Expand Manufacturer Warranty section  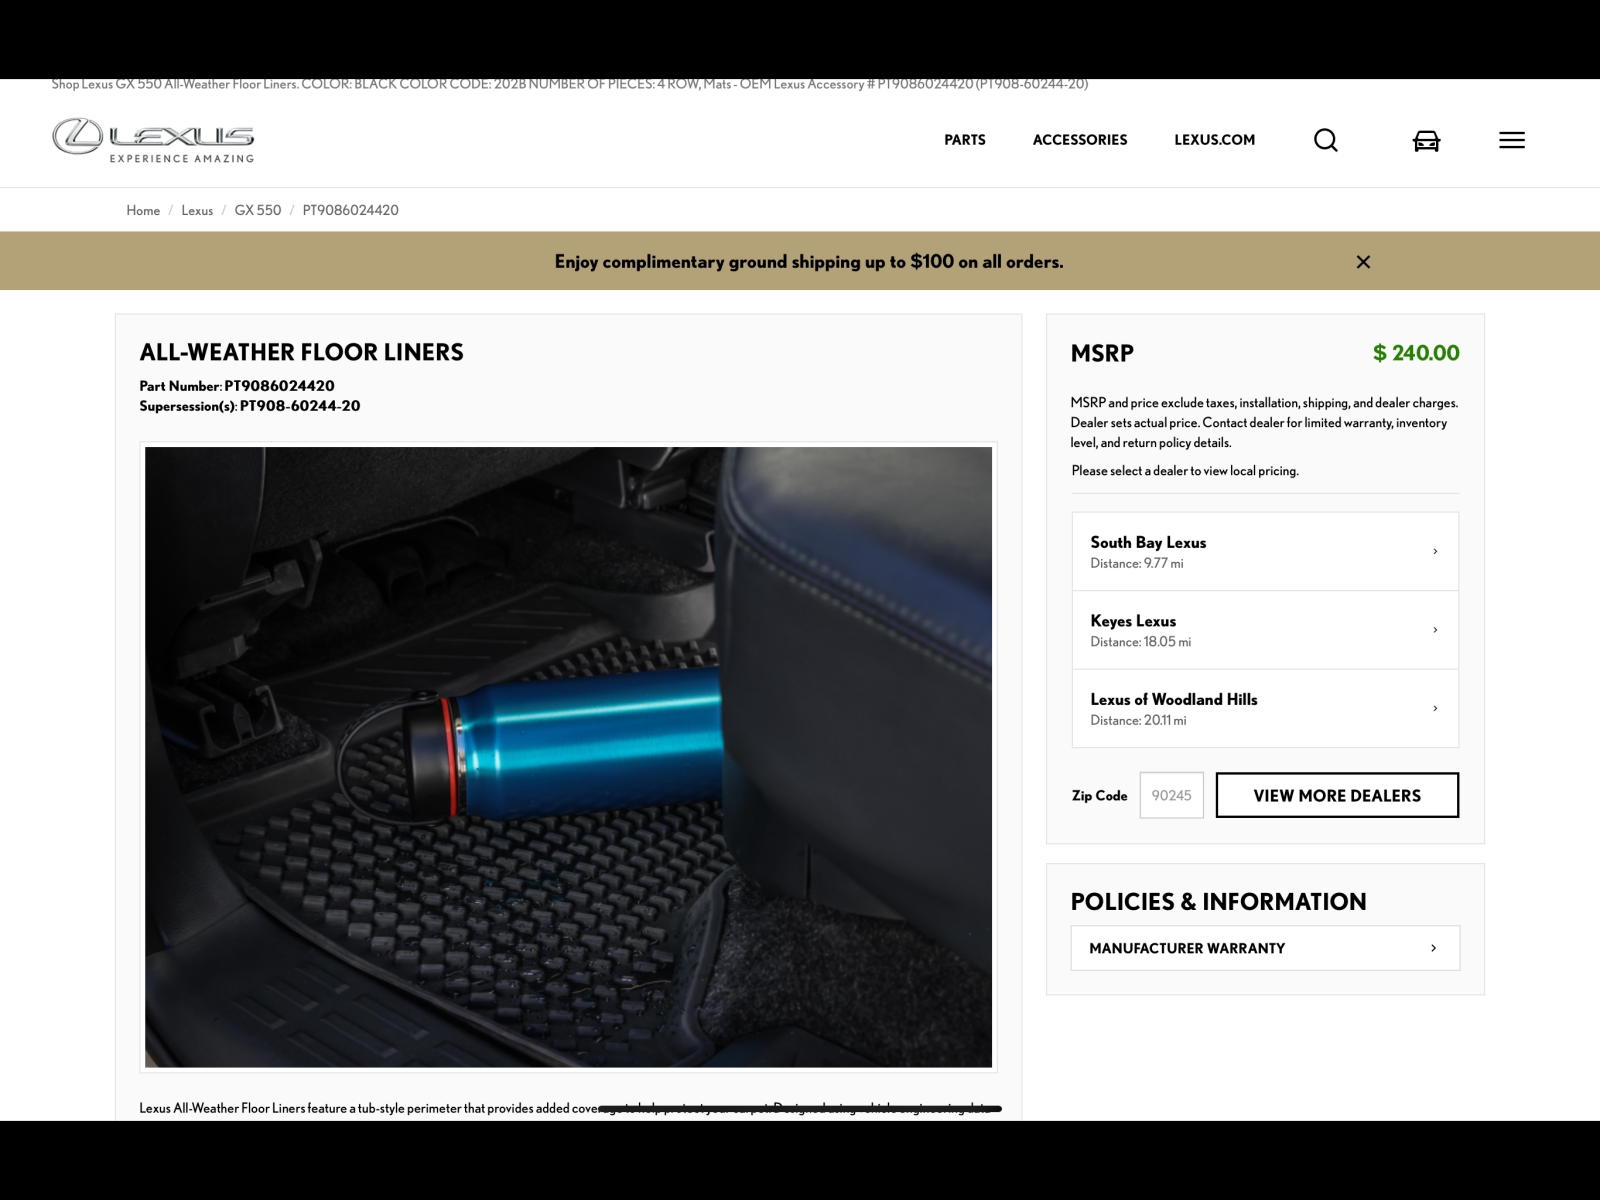(x=1265, y=948)
